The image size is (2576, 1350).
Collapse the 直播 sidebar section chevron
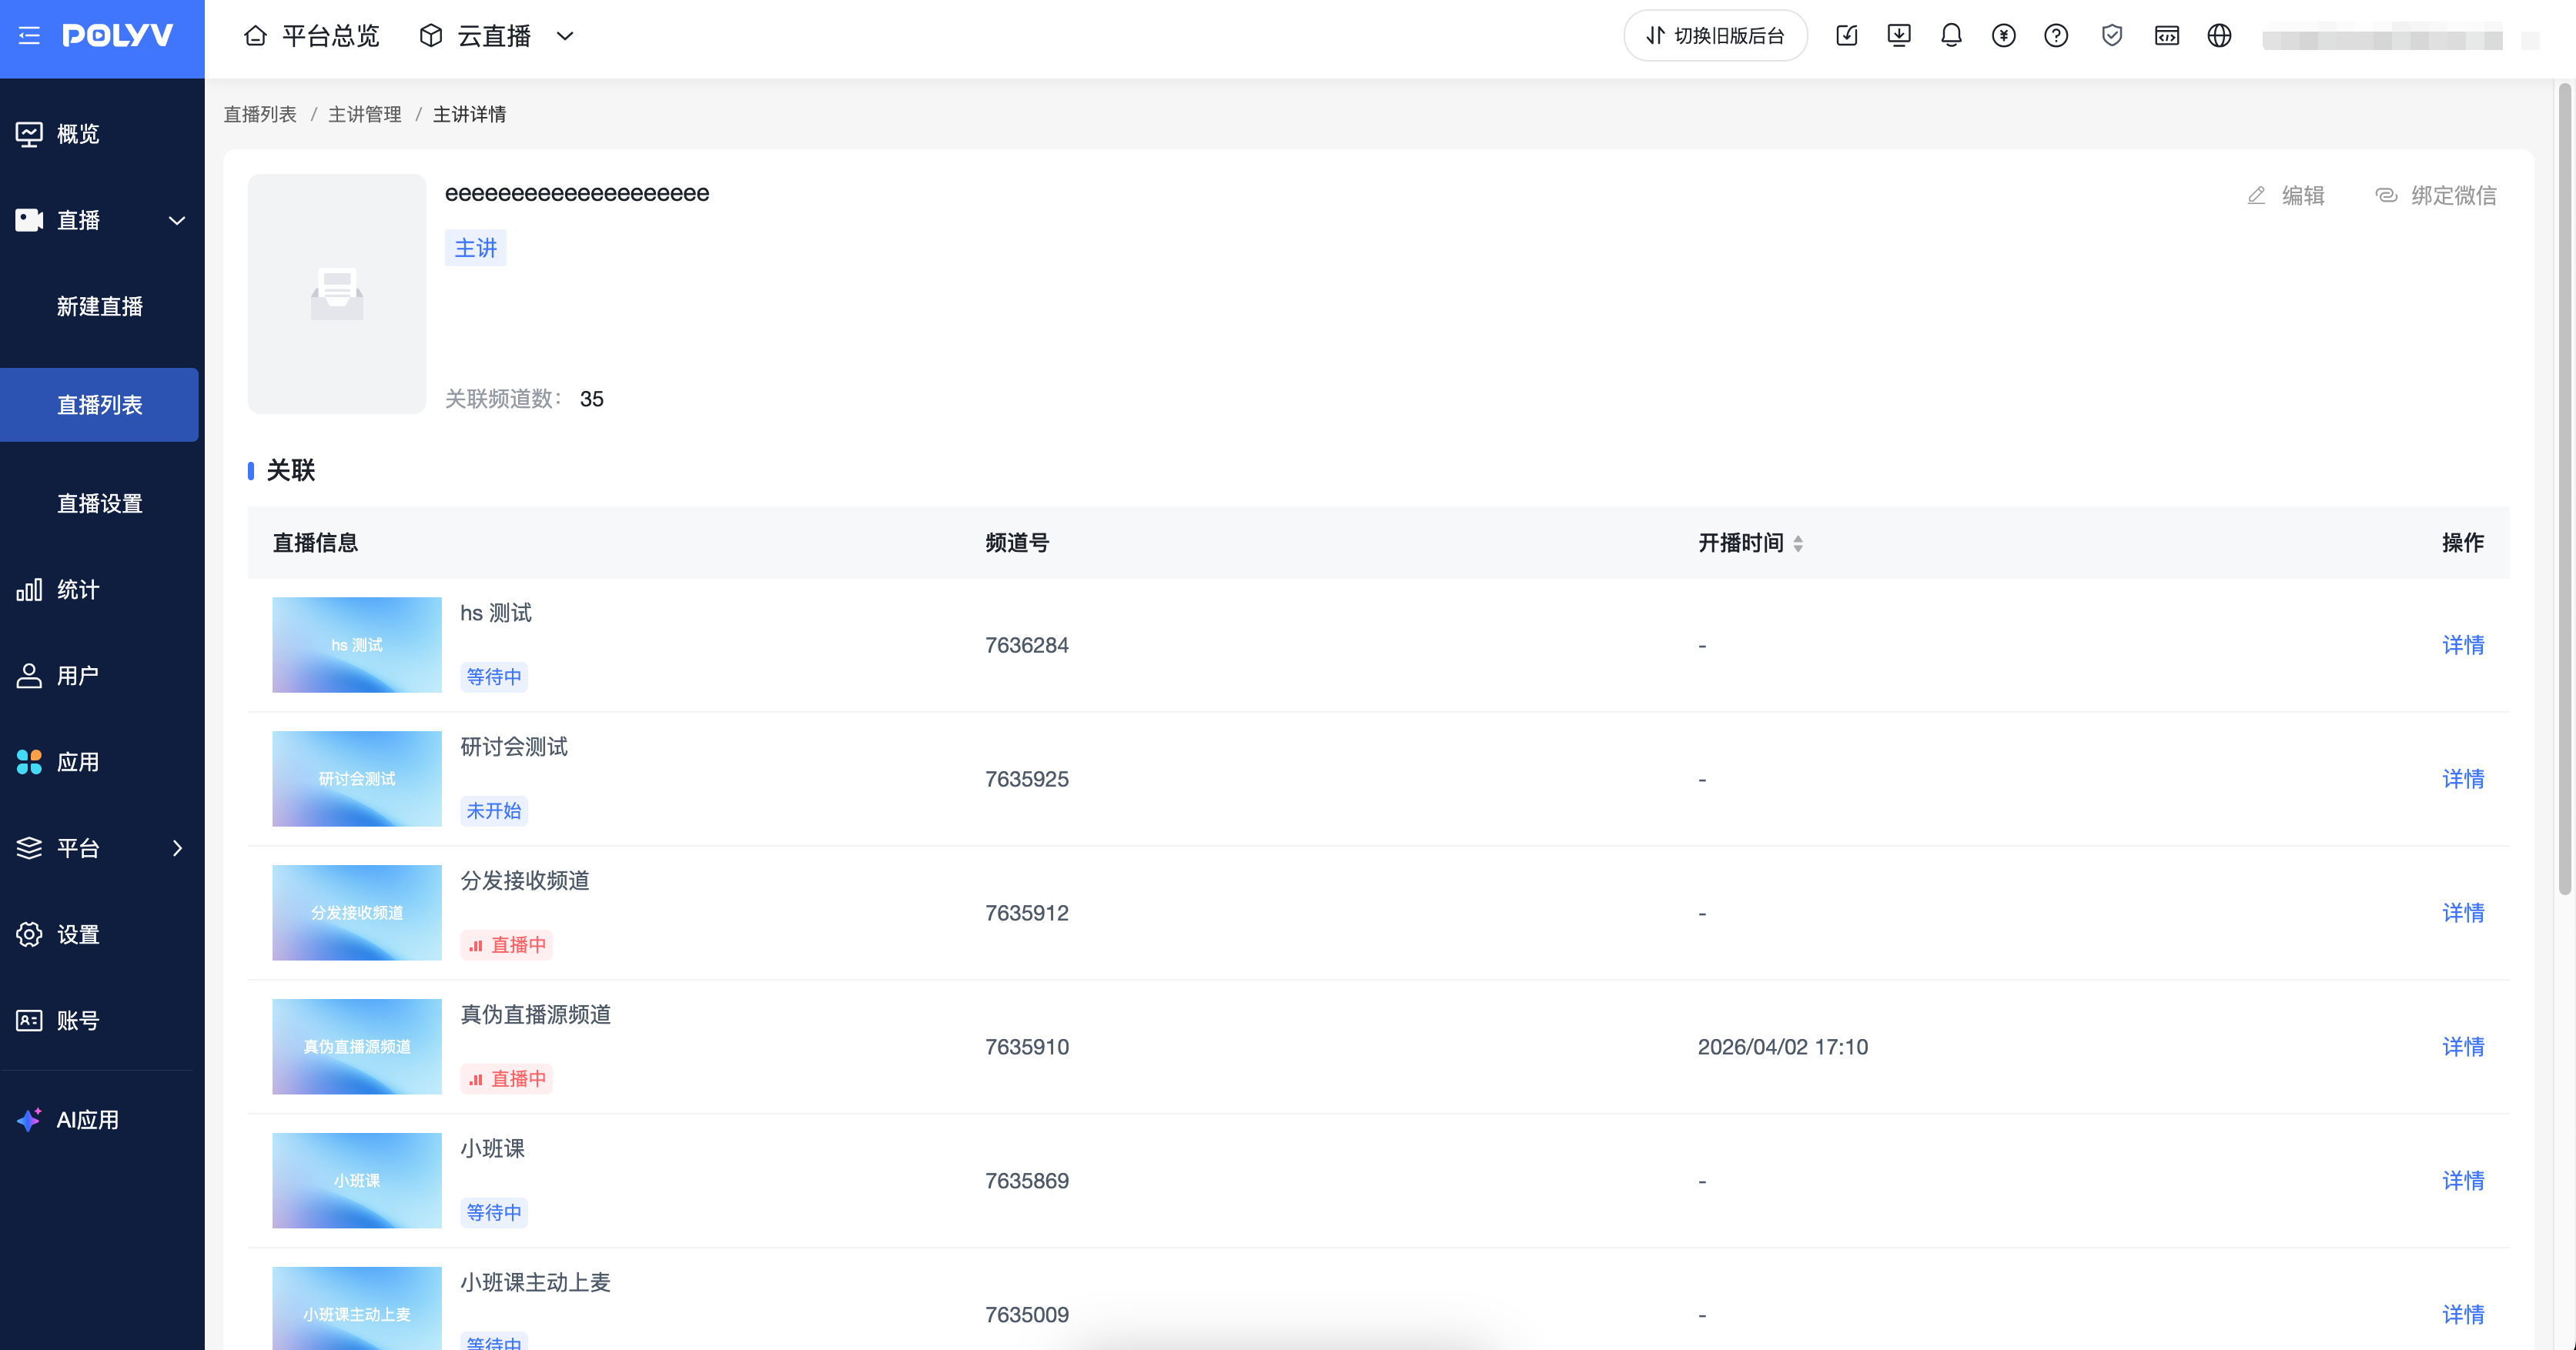[x=177, y=220]
